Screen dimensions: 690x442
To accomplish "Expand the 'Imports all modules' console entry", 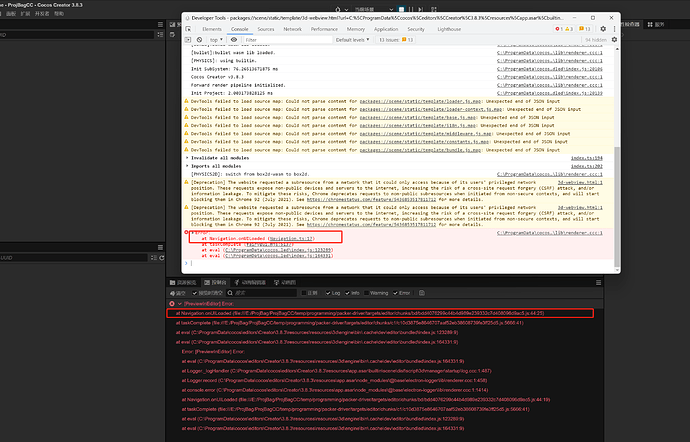I will coord(187,166).
